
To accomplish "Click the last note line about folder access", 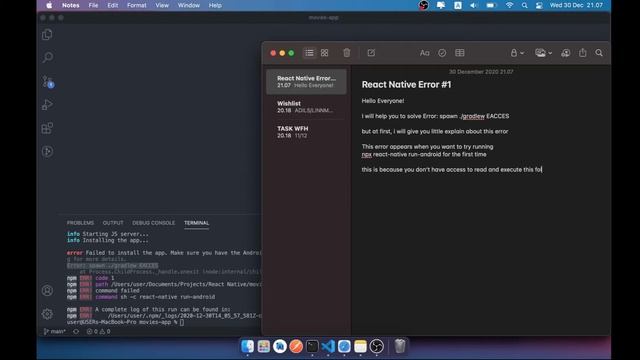I will click(451, 169).
